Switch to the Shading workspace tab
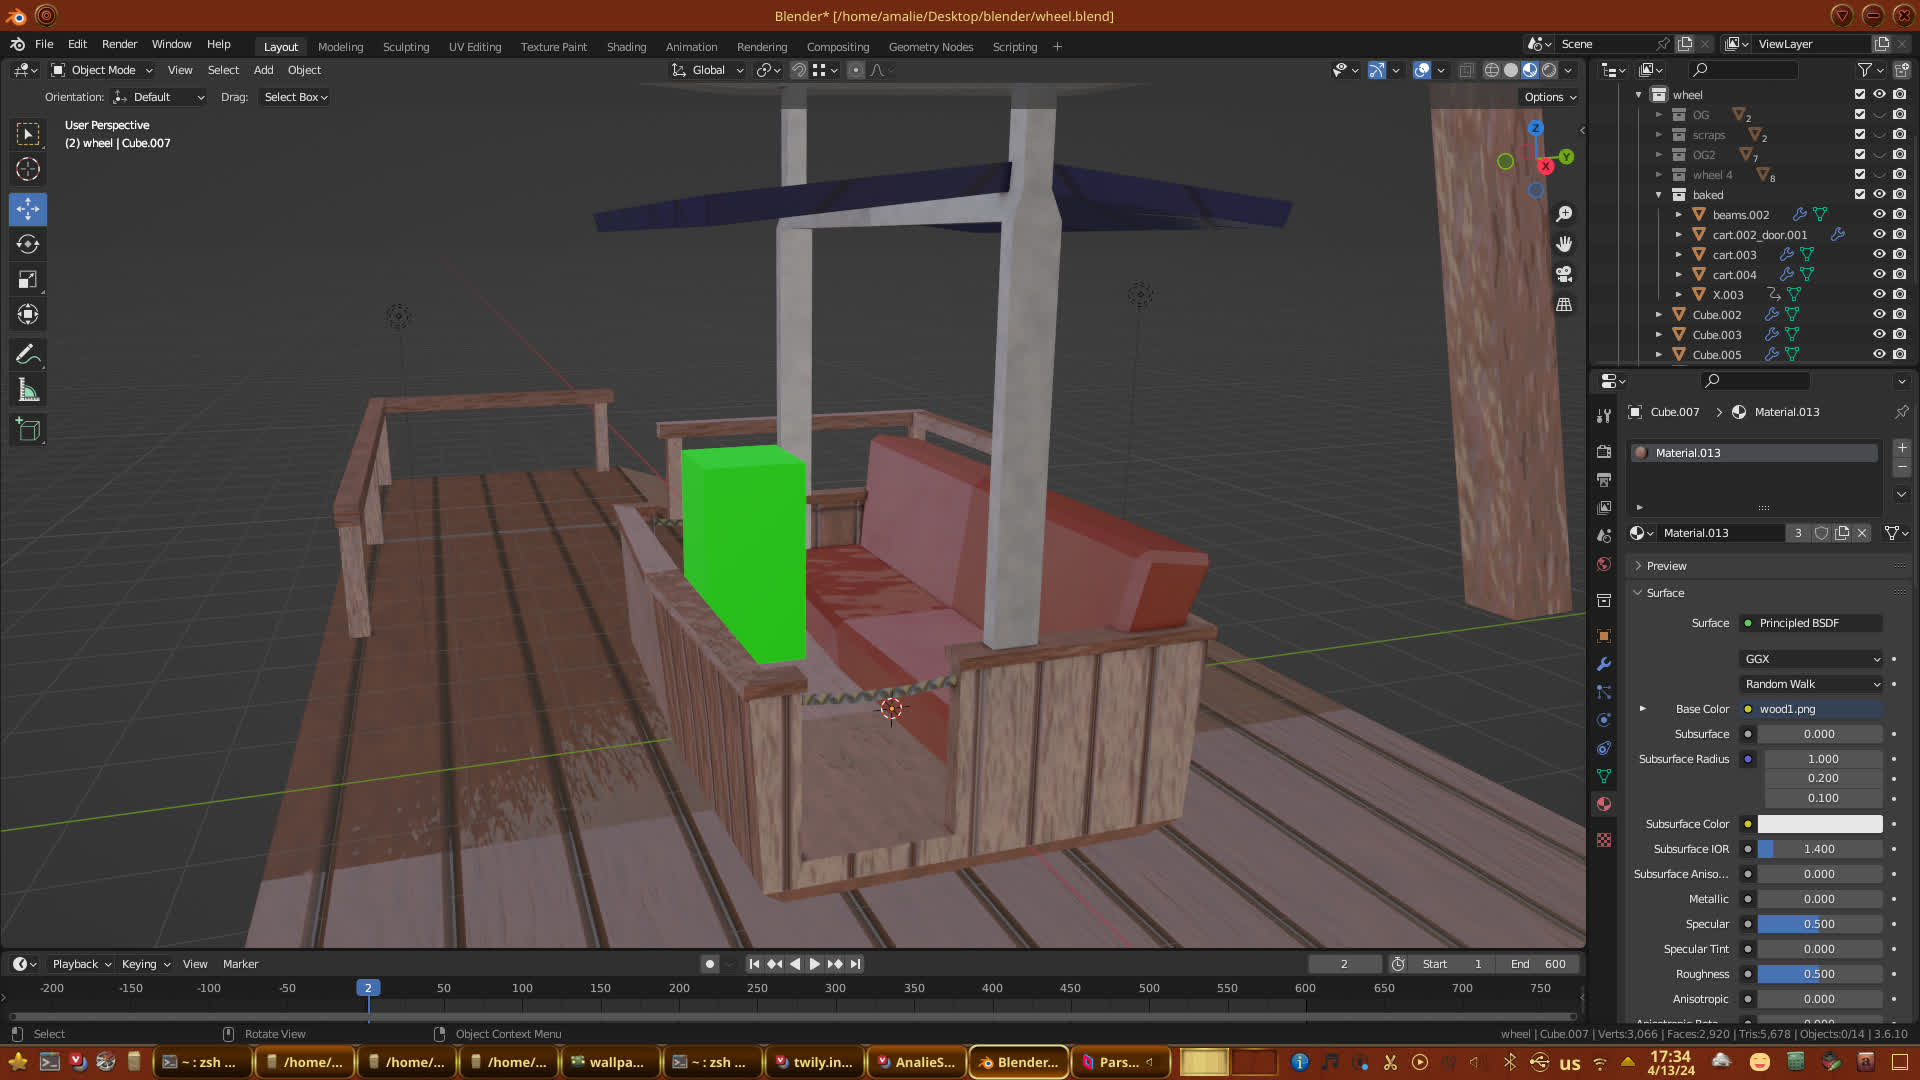This screenshot has height=1080, width=1920. [626, 47]
